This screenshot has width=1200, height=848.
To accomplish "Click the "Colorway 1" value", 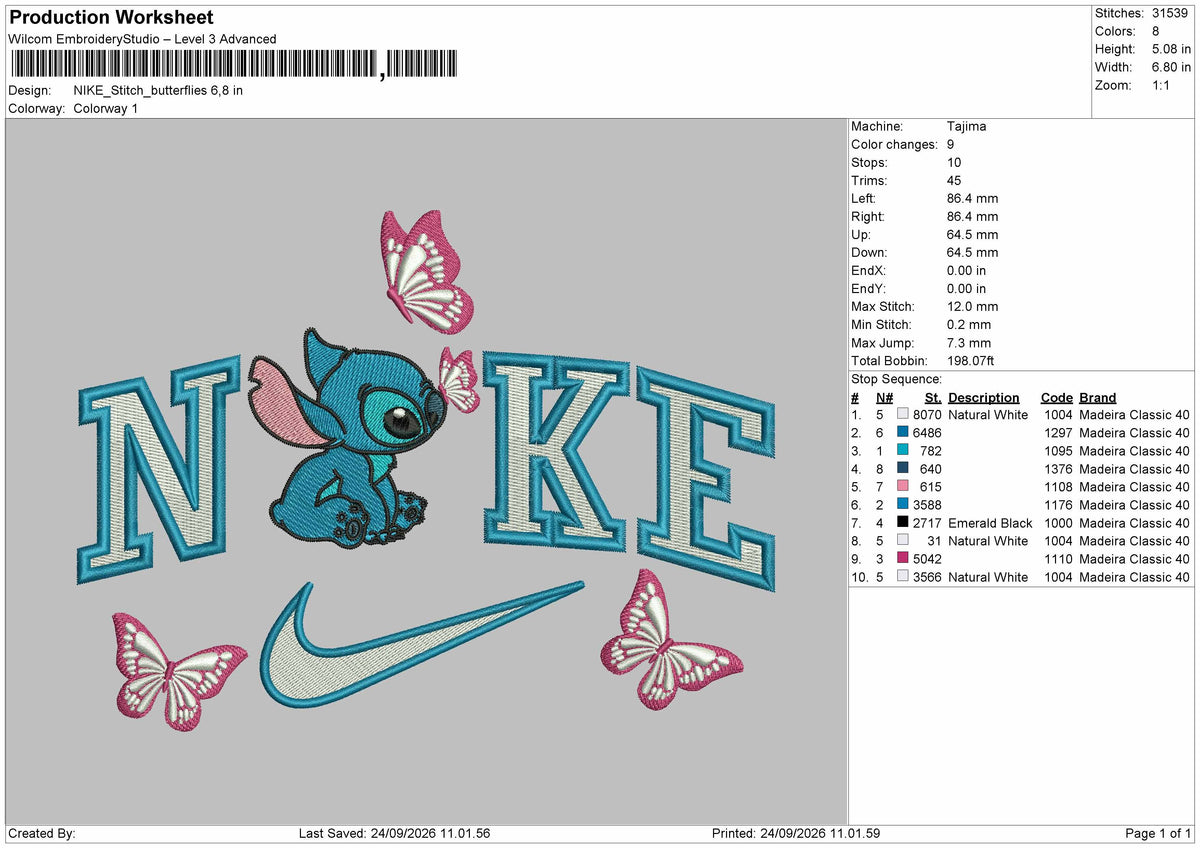I will point(106,108).
